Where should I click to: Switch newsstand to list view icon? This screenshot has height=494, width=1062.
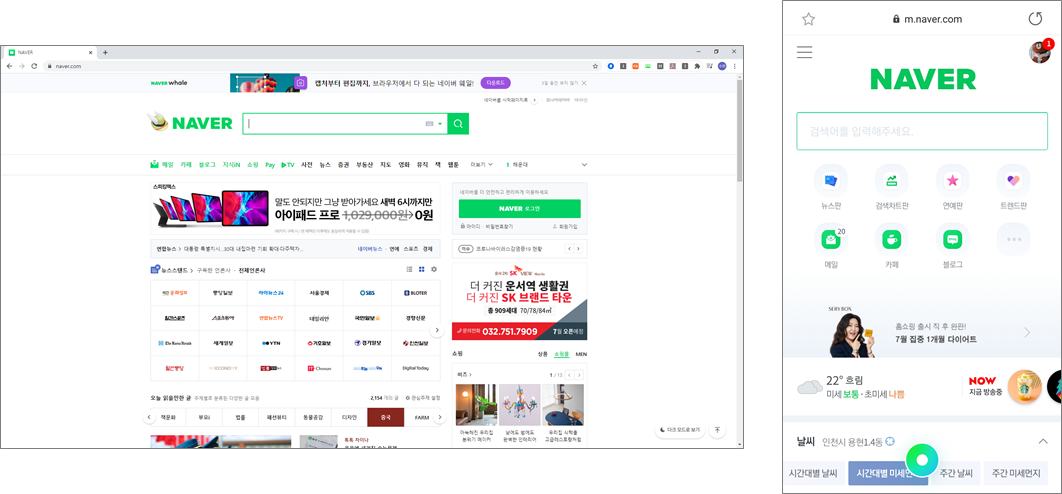pos(410,270)
